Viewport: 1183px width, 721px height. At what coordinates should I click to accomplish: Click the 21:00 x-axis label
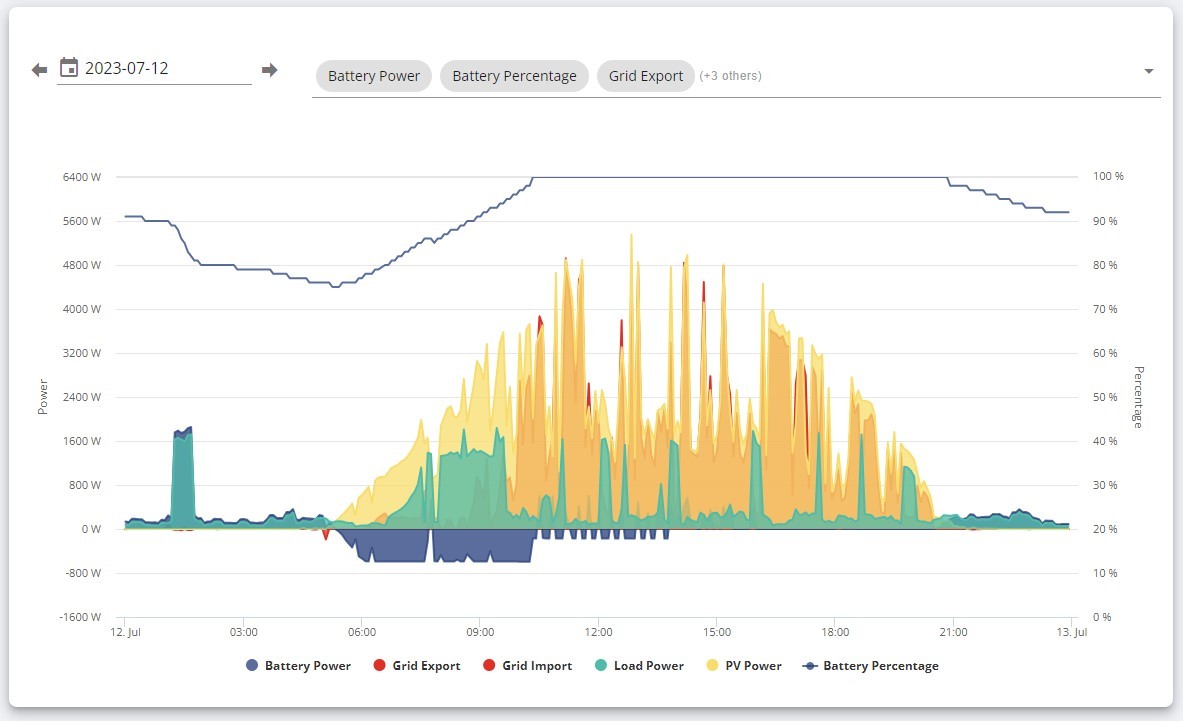(x=954, y=632)
